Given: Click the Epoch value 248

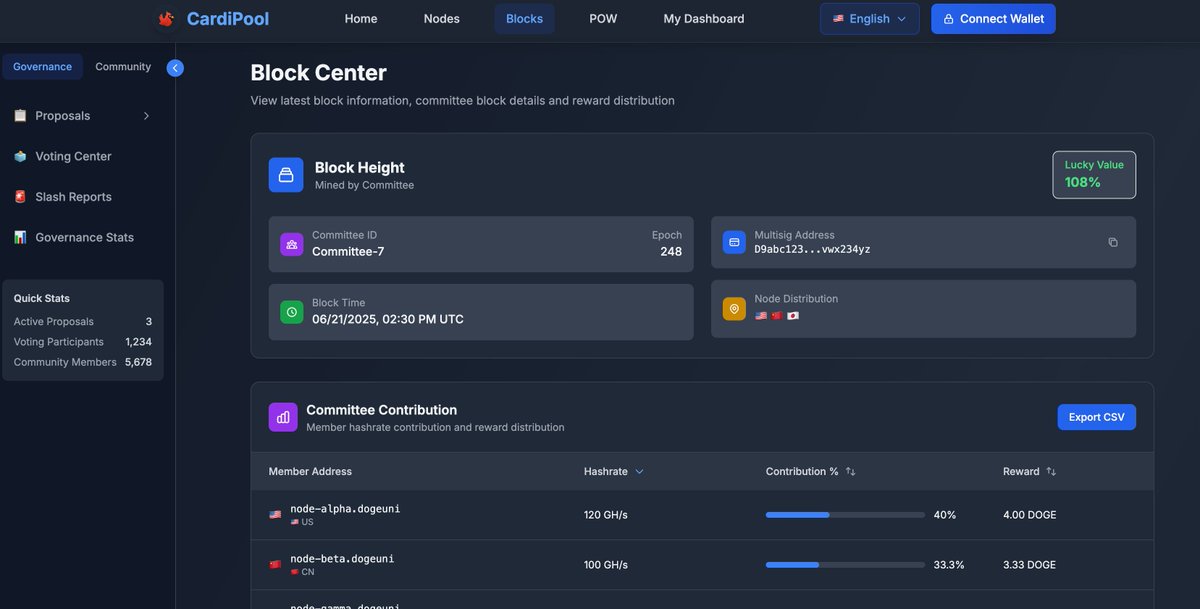Looking at the screenshot, I should click(x=671, y=251).
